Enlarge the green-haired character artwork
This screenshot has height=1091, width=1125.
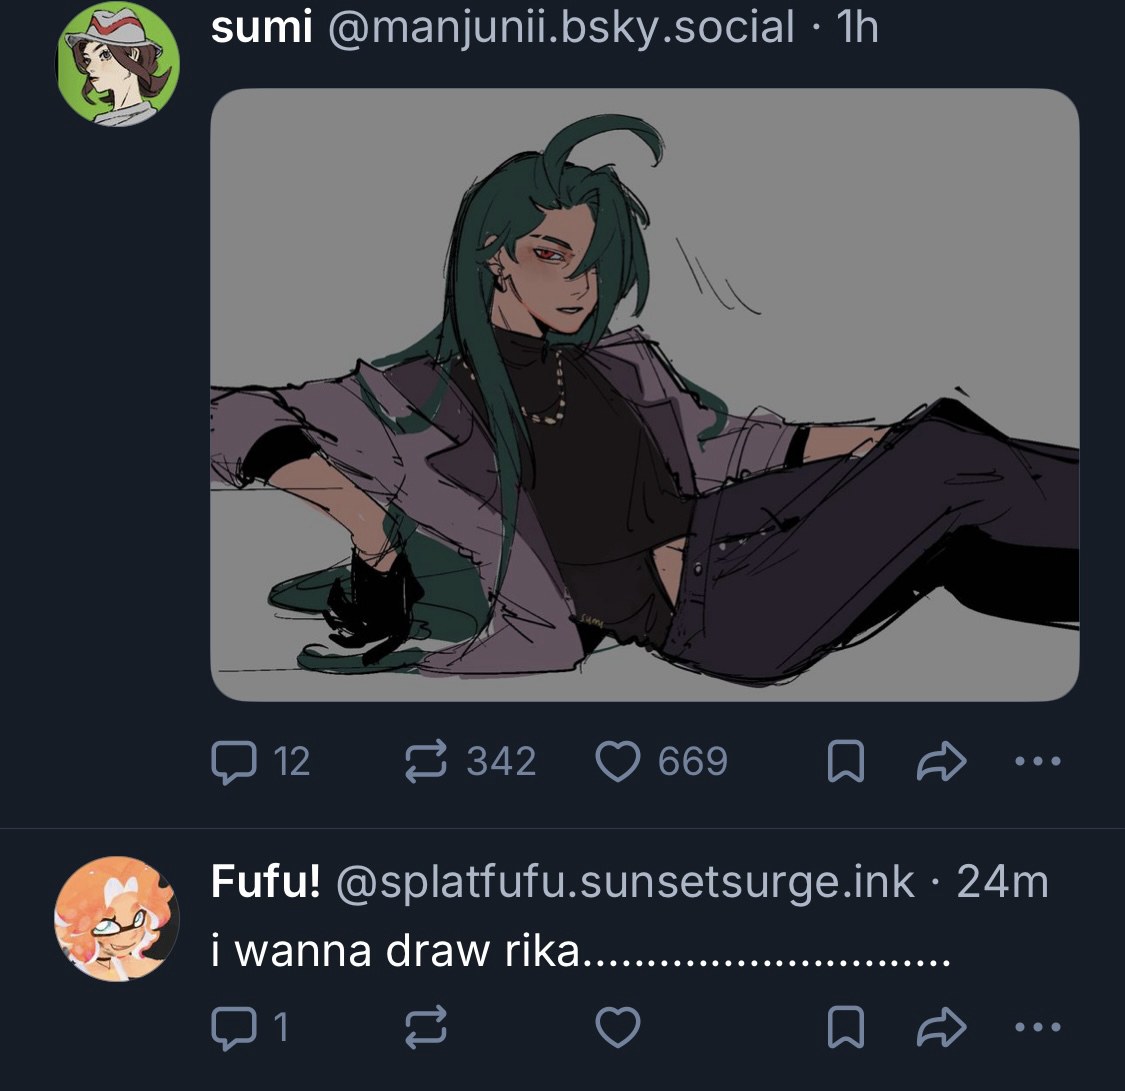644,394
